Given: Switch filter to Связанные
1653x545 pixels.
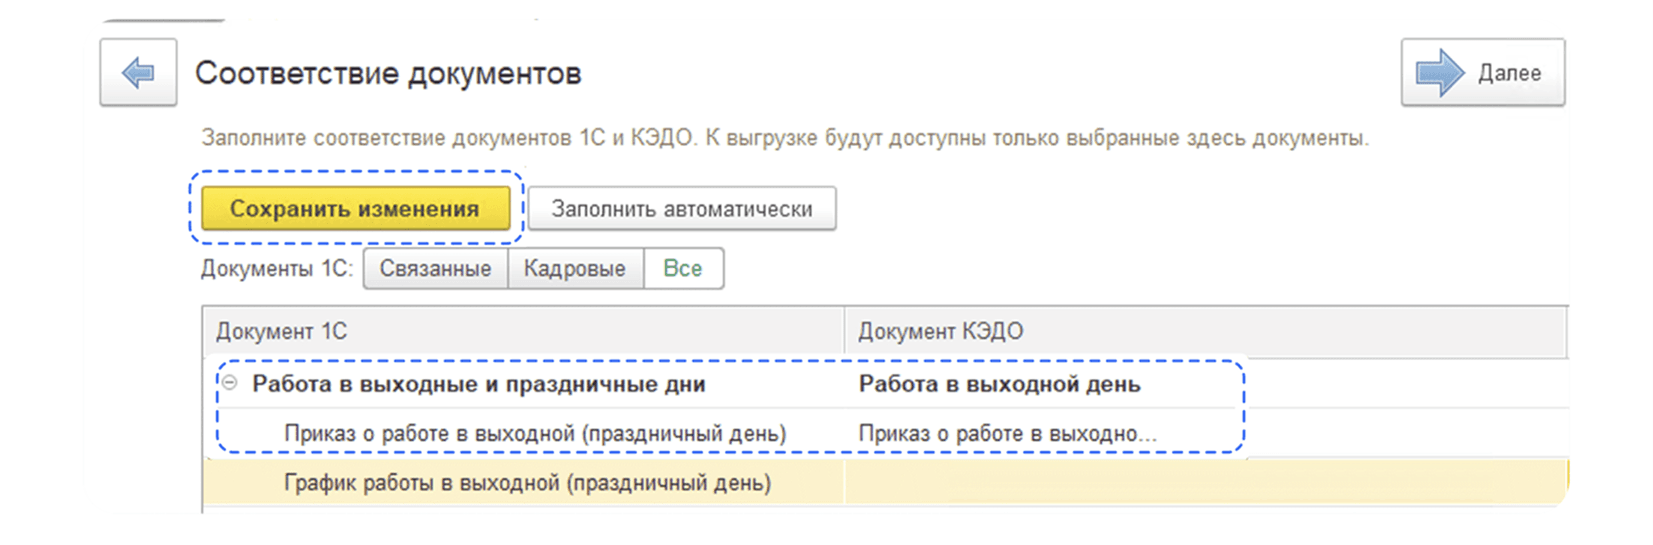Looking at the screenshot, I should pos(436,269).
